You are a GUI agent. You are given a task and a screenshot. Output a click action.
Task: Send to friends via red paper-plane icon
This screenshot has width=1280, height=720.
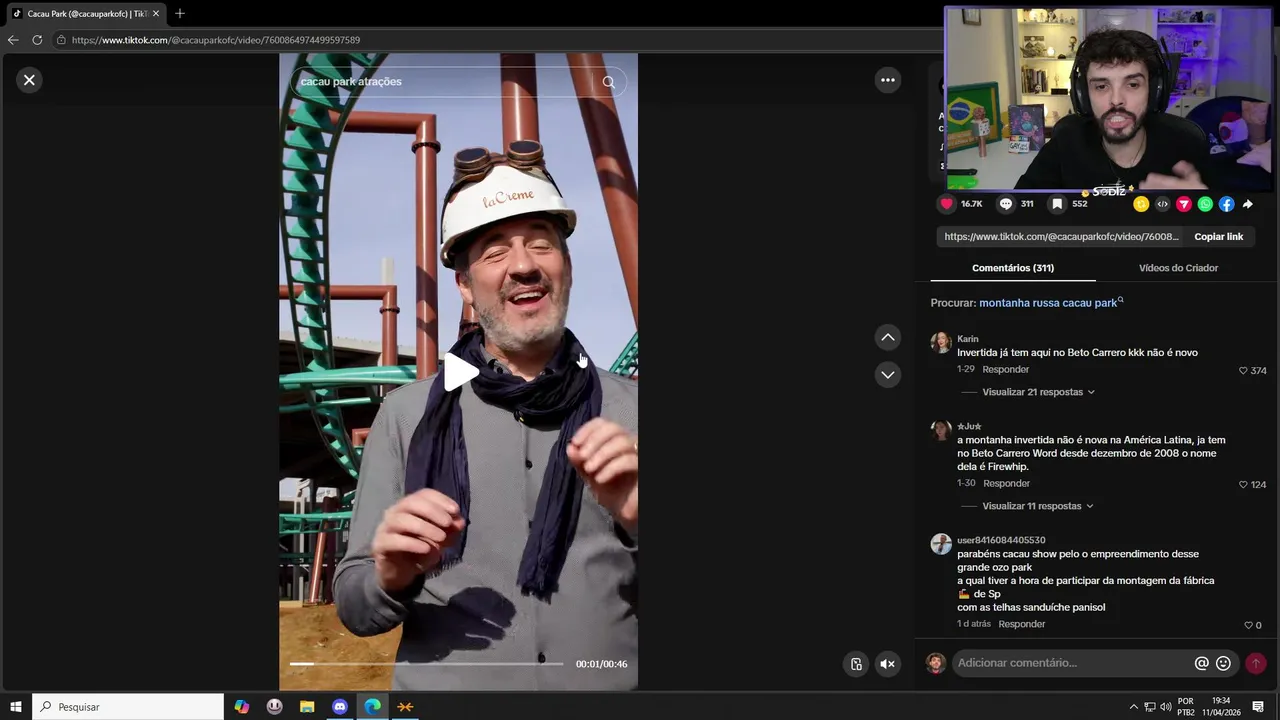(1183, 204)
